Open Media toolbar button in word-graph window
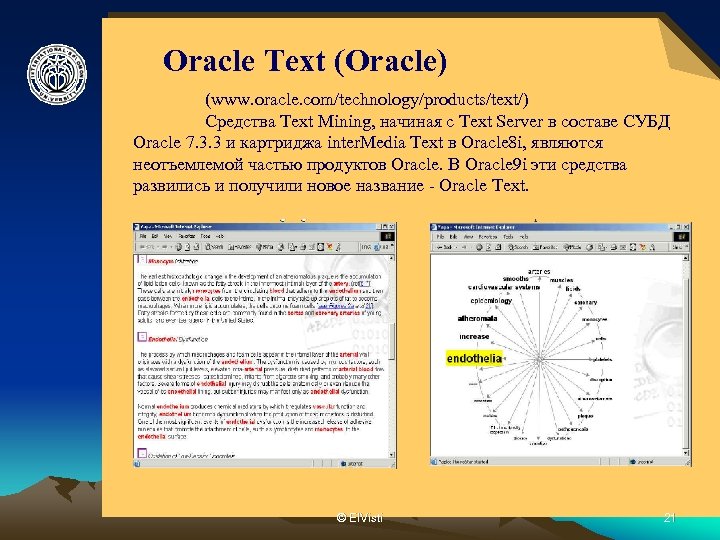Image resolution: width=720 pixels, height=540 pixels. coord(572,247)
